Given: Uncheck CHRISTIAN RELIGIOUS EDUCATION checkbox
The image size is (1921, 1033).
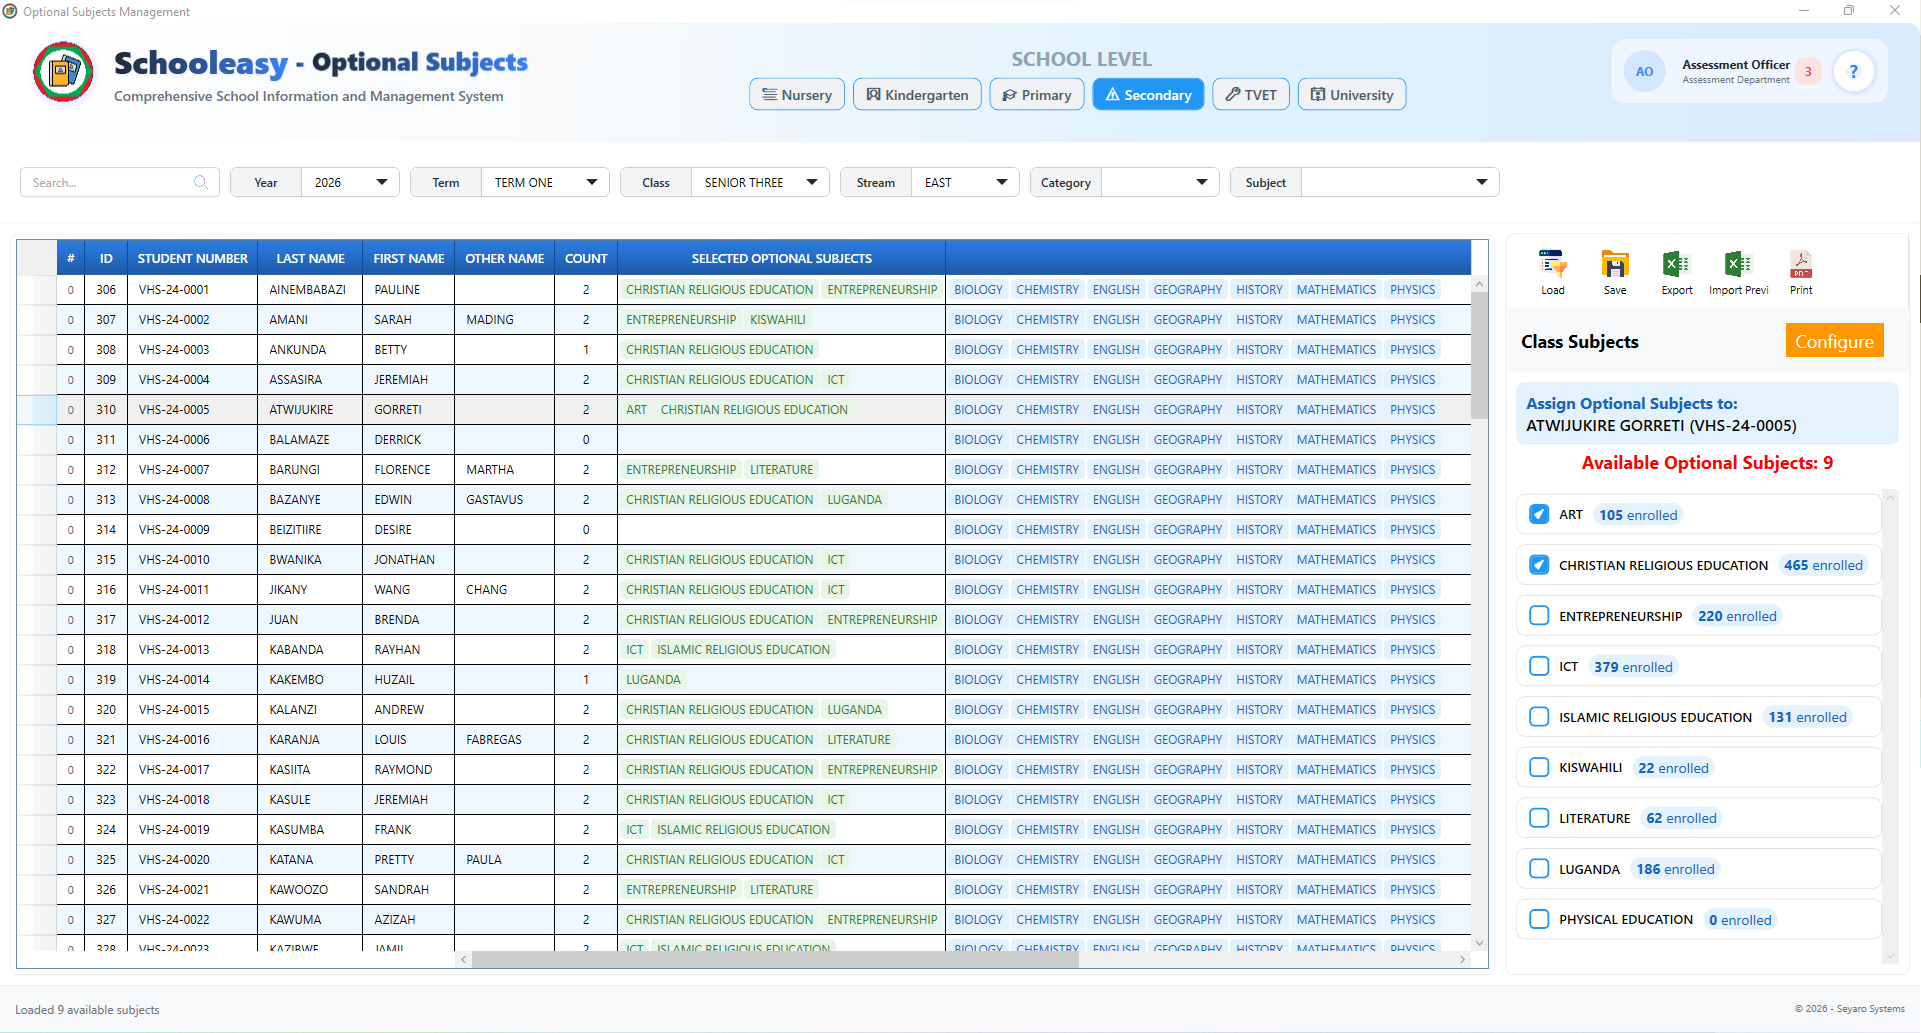Looking at the screenshot, I should (x=1539, y=565).
